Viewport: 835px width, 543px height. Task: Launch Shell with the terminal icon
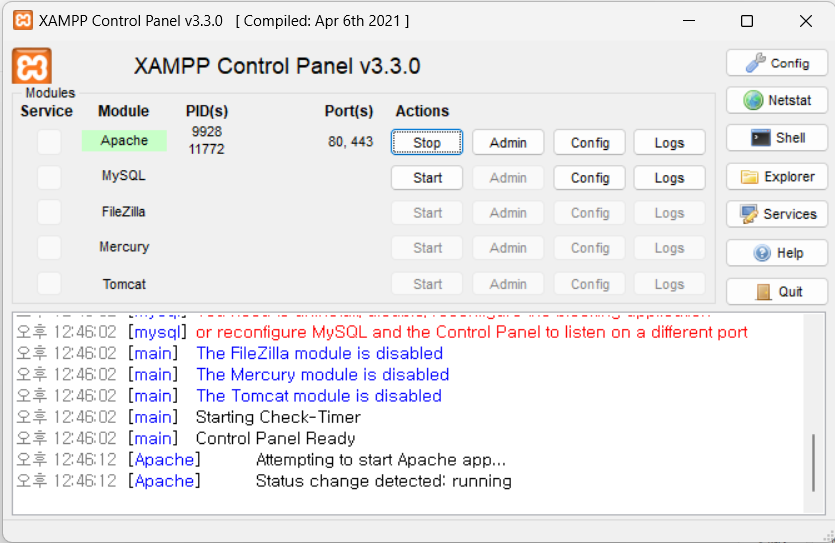click(777, 138)
